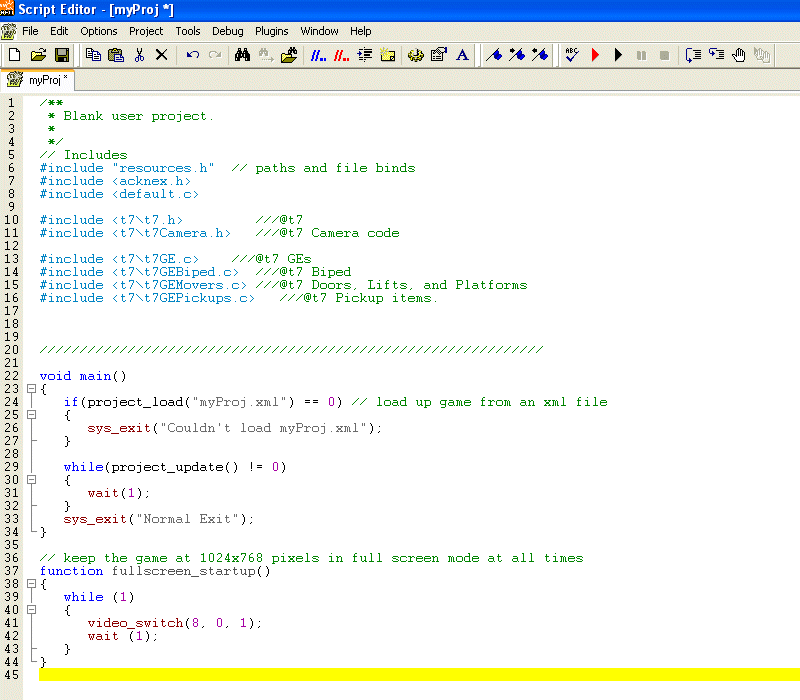Image resolution: width=800 pixels, height=700 pixels.
Task: Save the script using the floppy disk icon
Action: 61,55
